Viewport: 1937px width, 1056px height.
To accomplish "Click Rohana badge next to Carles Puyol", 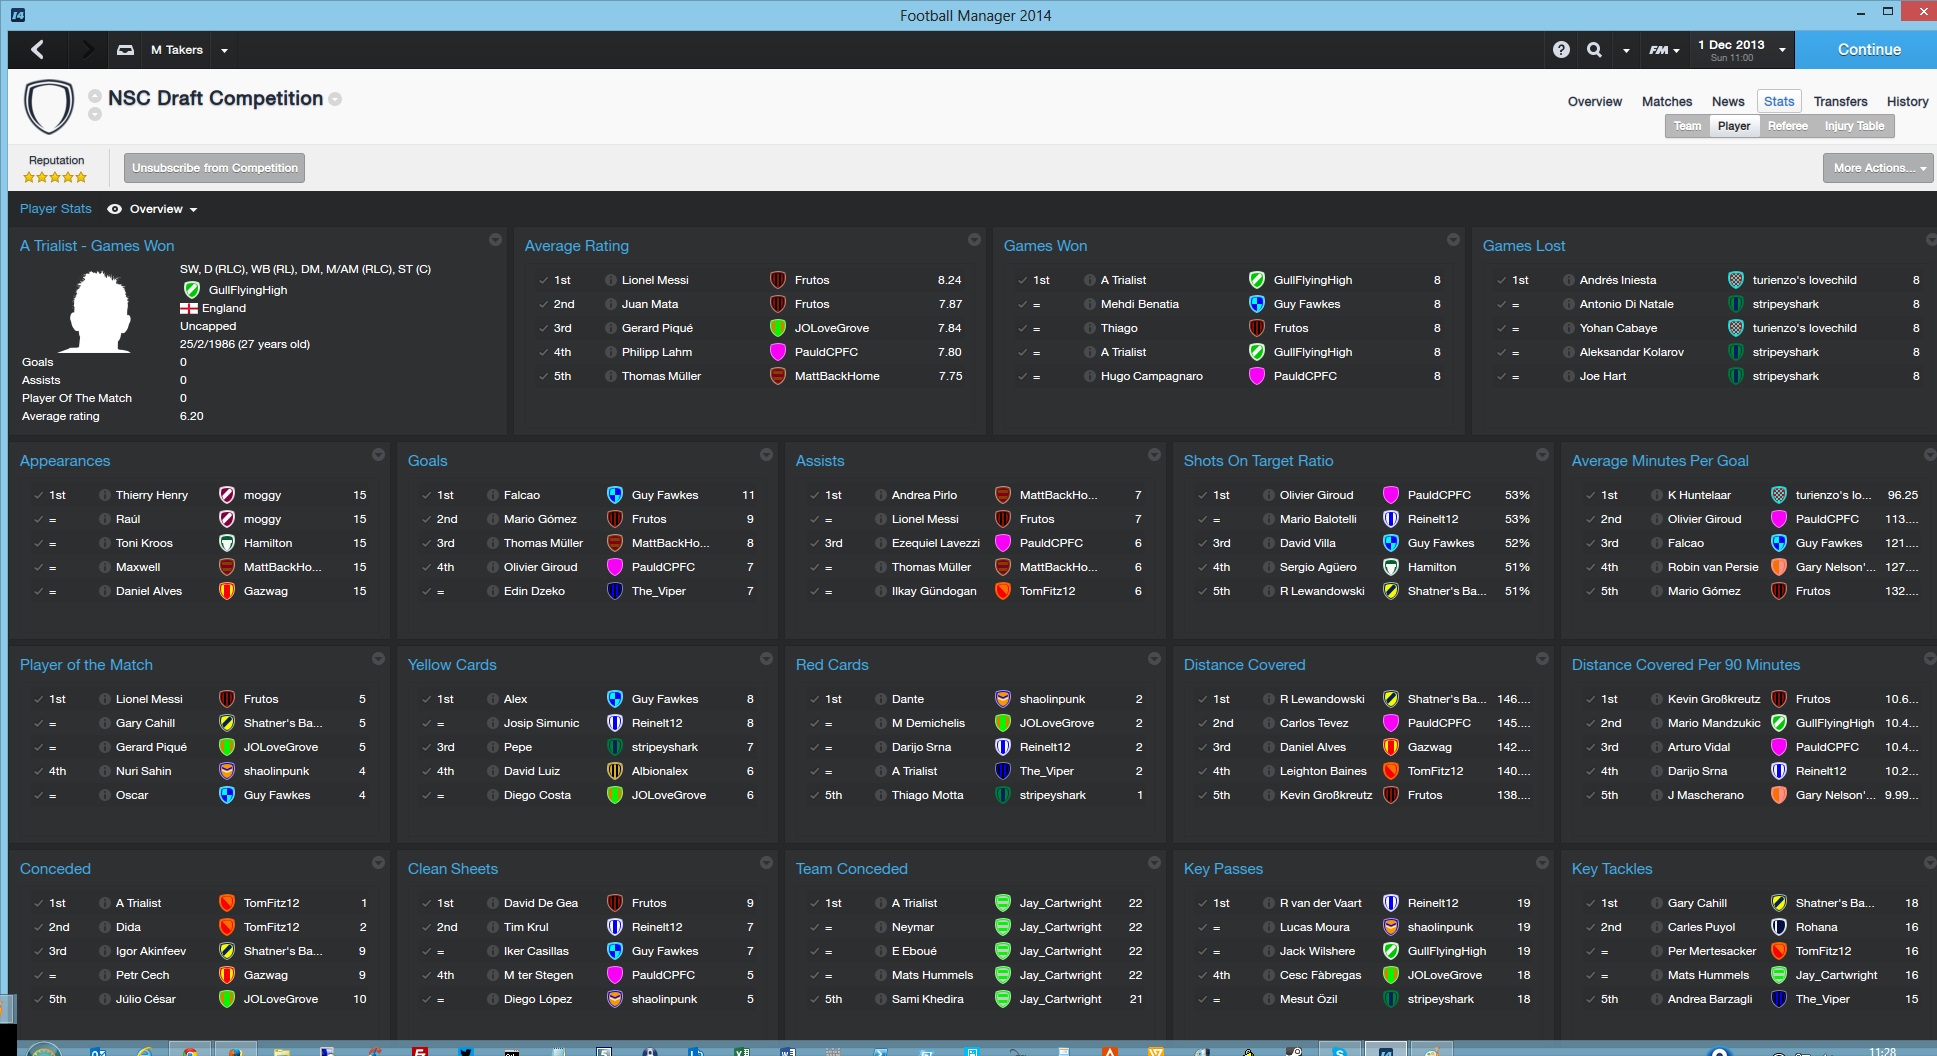I will point(1778,927).
